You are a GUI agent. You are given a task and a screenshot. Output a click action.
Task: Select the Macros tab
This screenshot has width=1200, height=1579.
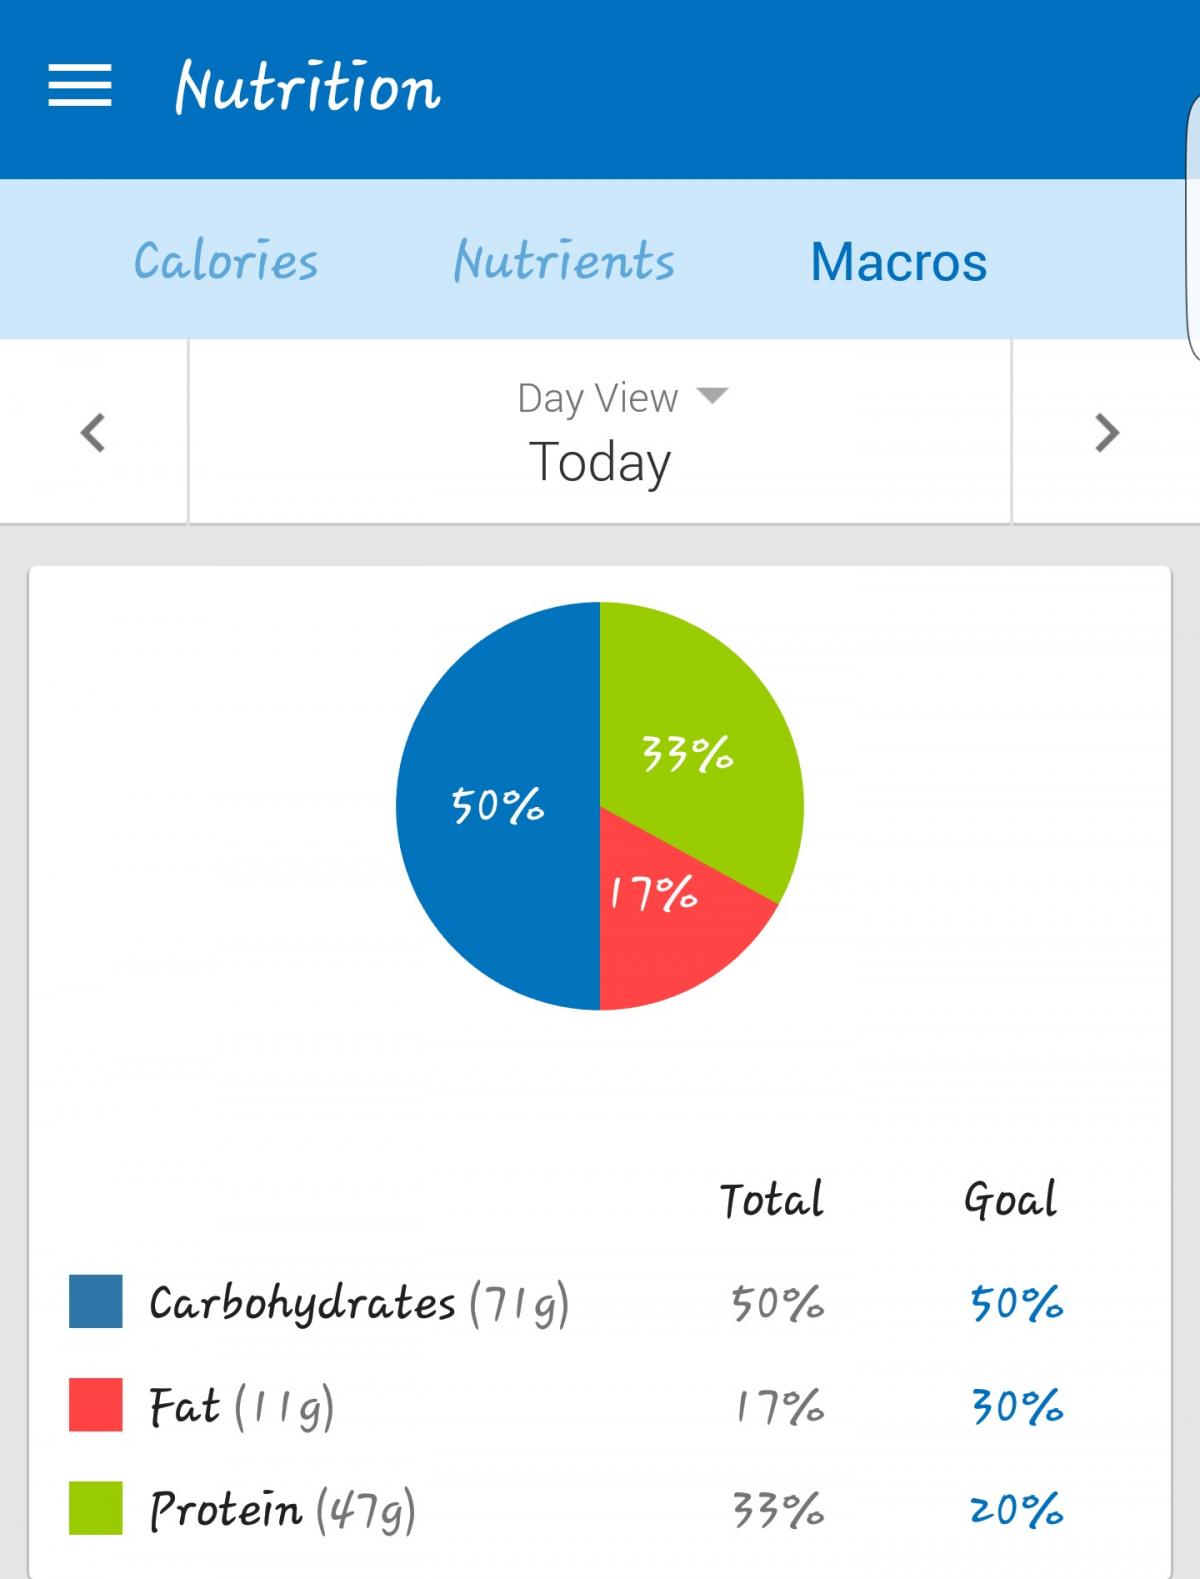point(898,262)
